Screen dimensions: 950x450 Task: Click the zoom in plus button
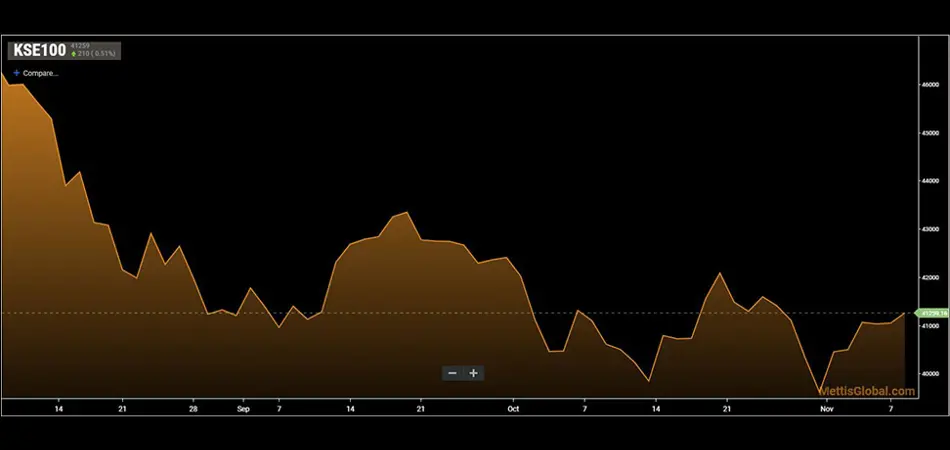click(474, 373)
